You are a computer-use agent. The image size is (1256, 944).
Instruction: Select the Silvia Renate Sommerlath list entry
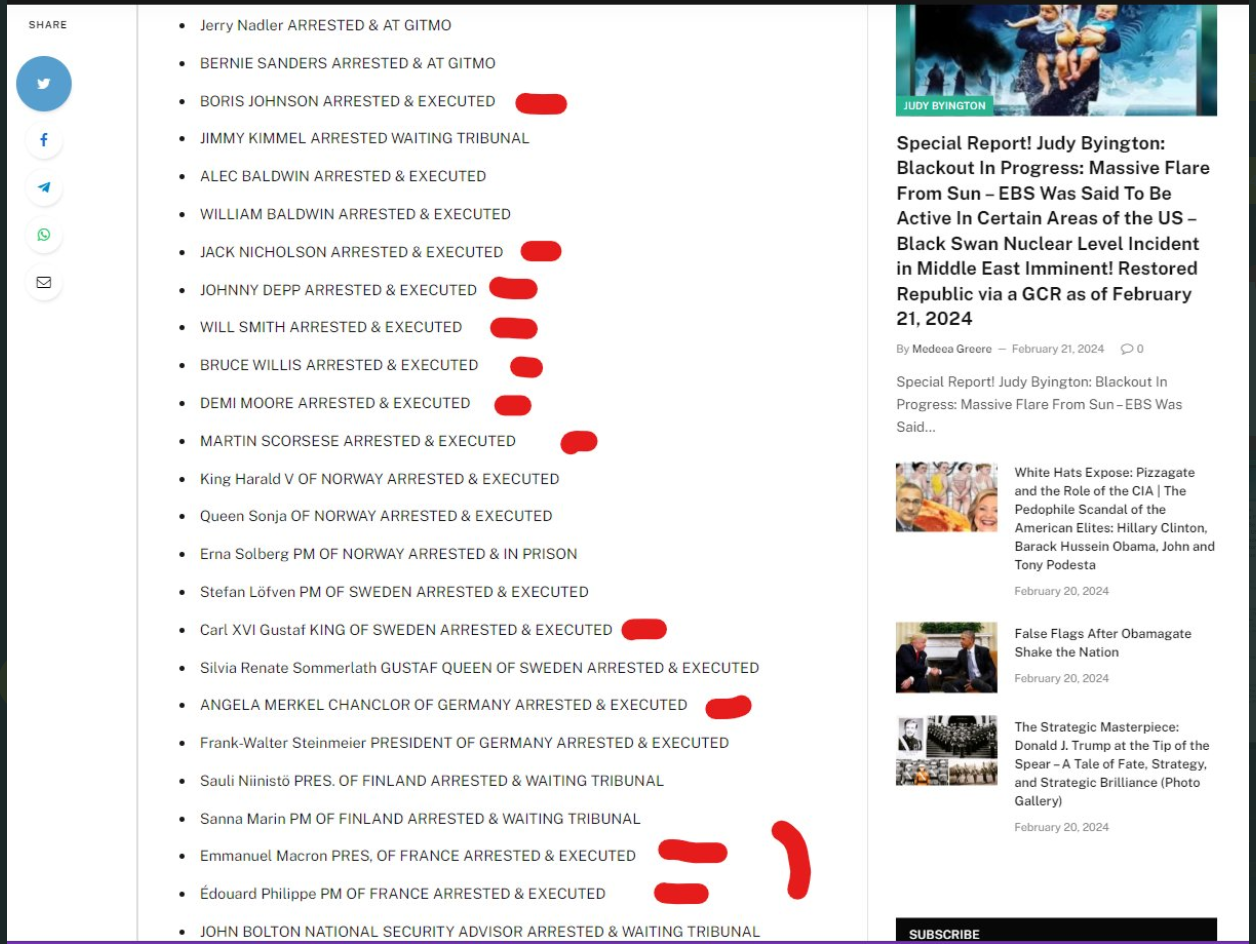coord(479,668)
